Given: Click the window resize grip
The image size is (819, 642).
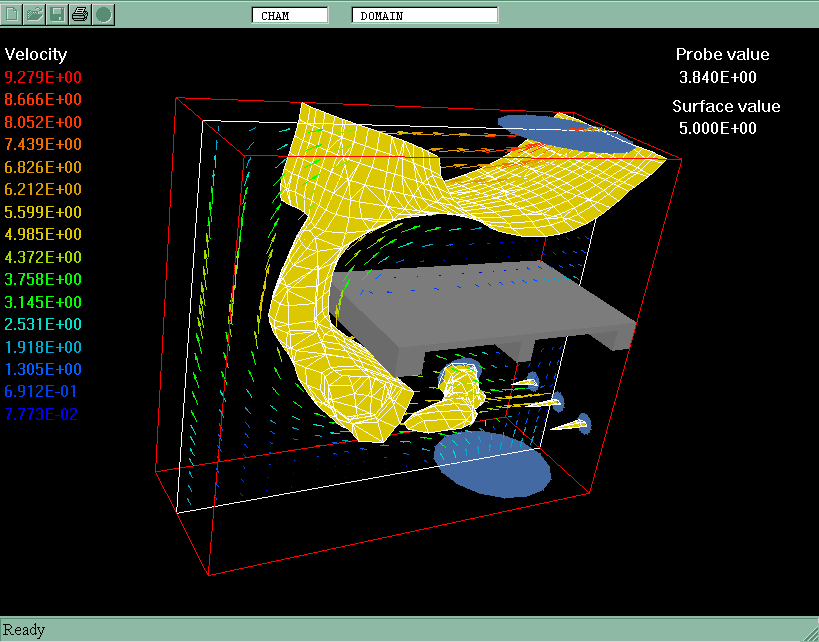Looking at the screenshot, I should 810,633.
